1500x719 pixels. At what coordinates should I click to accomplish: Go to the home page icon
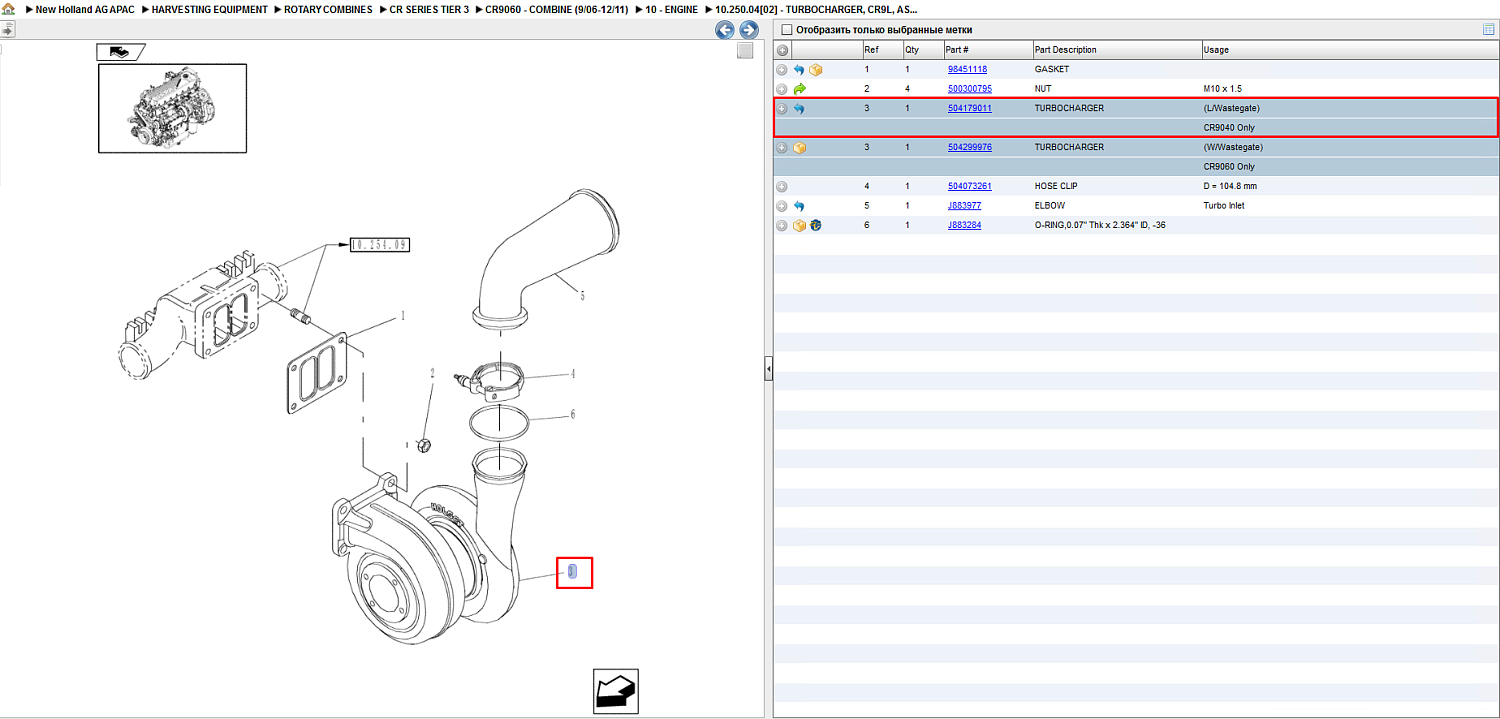pyautogui.click(x=8, y=9)
